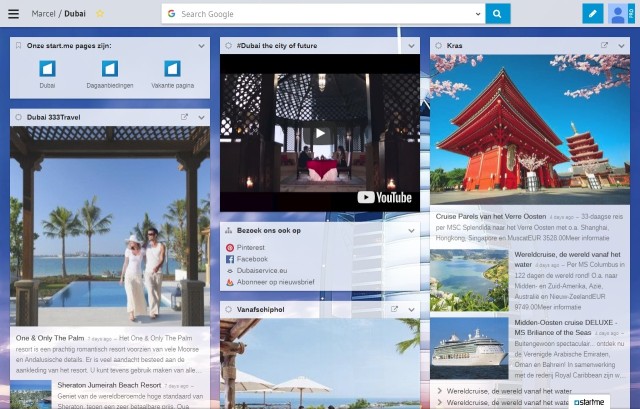Screen dimensions: 640x409
Task: Open Dubai 333Travel in a new window
Action: pyautogui.click(x=184, y=117)
